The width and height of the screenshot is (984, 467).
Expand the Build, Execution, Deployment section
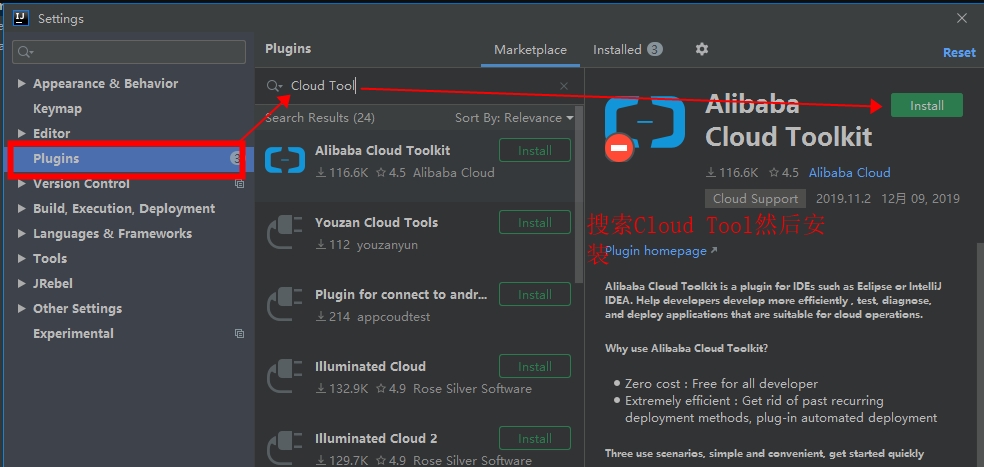22,209
